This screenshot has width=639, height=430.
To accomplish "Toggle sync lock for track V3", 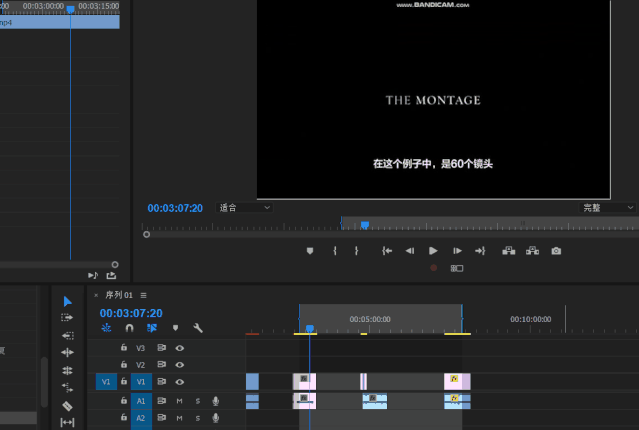I will coord(161,348).
